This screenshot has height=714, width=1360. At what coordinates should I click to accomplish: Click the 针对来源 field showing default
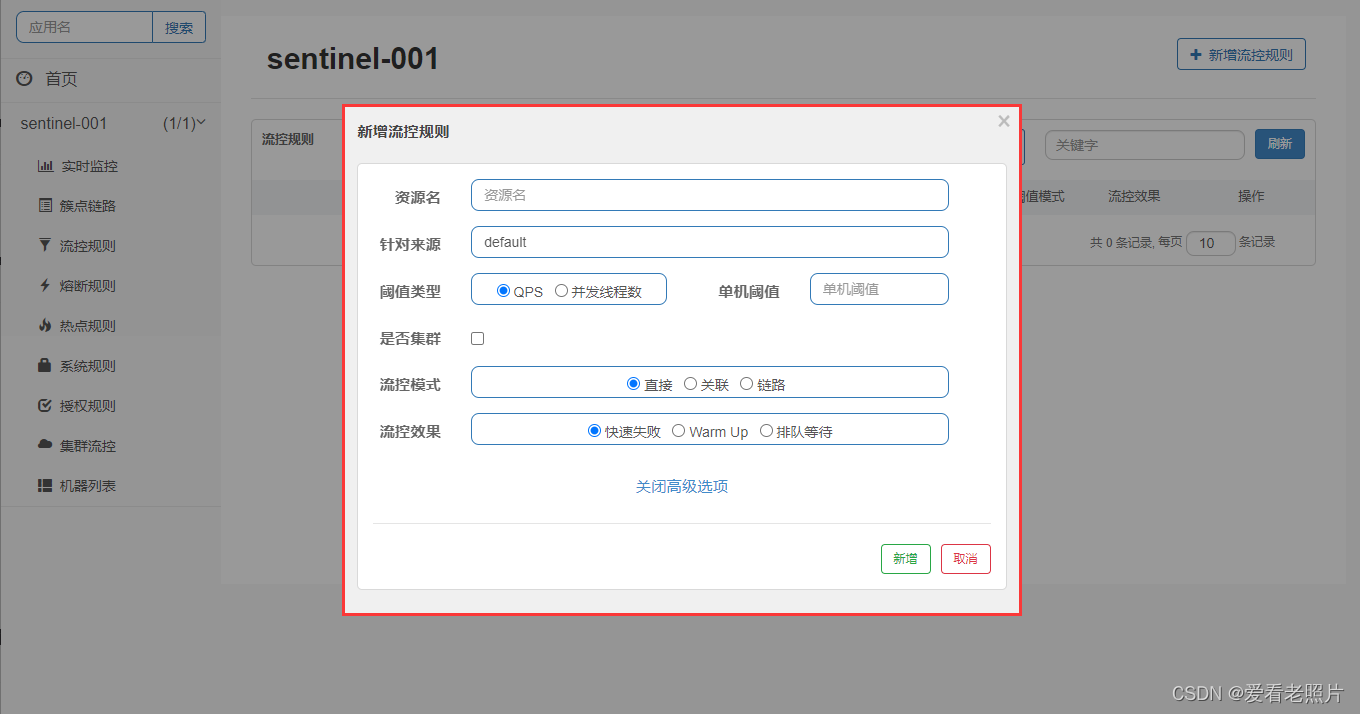(x=710, y=242)
